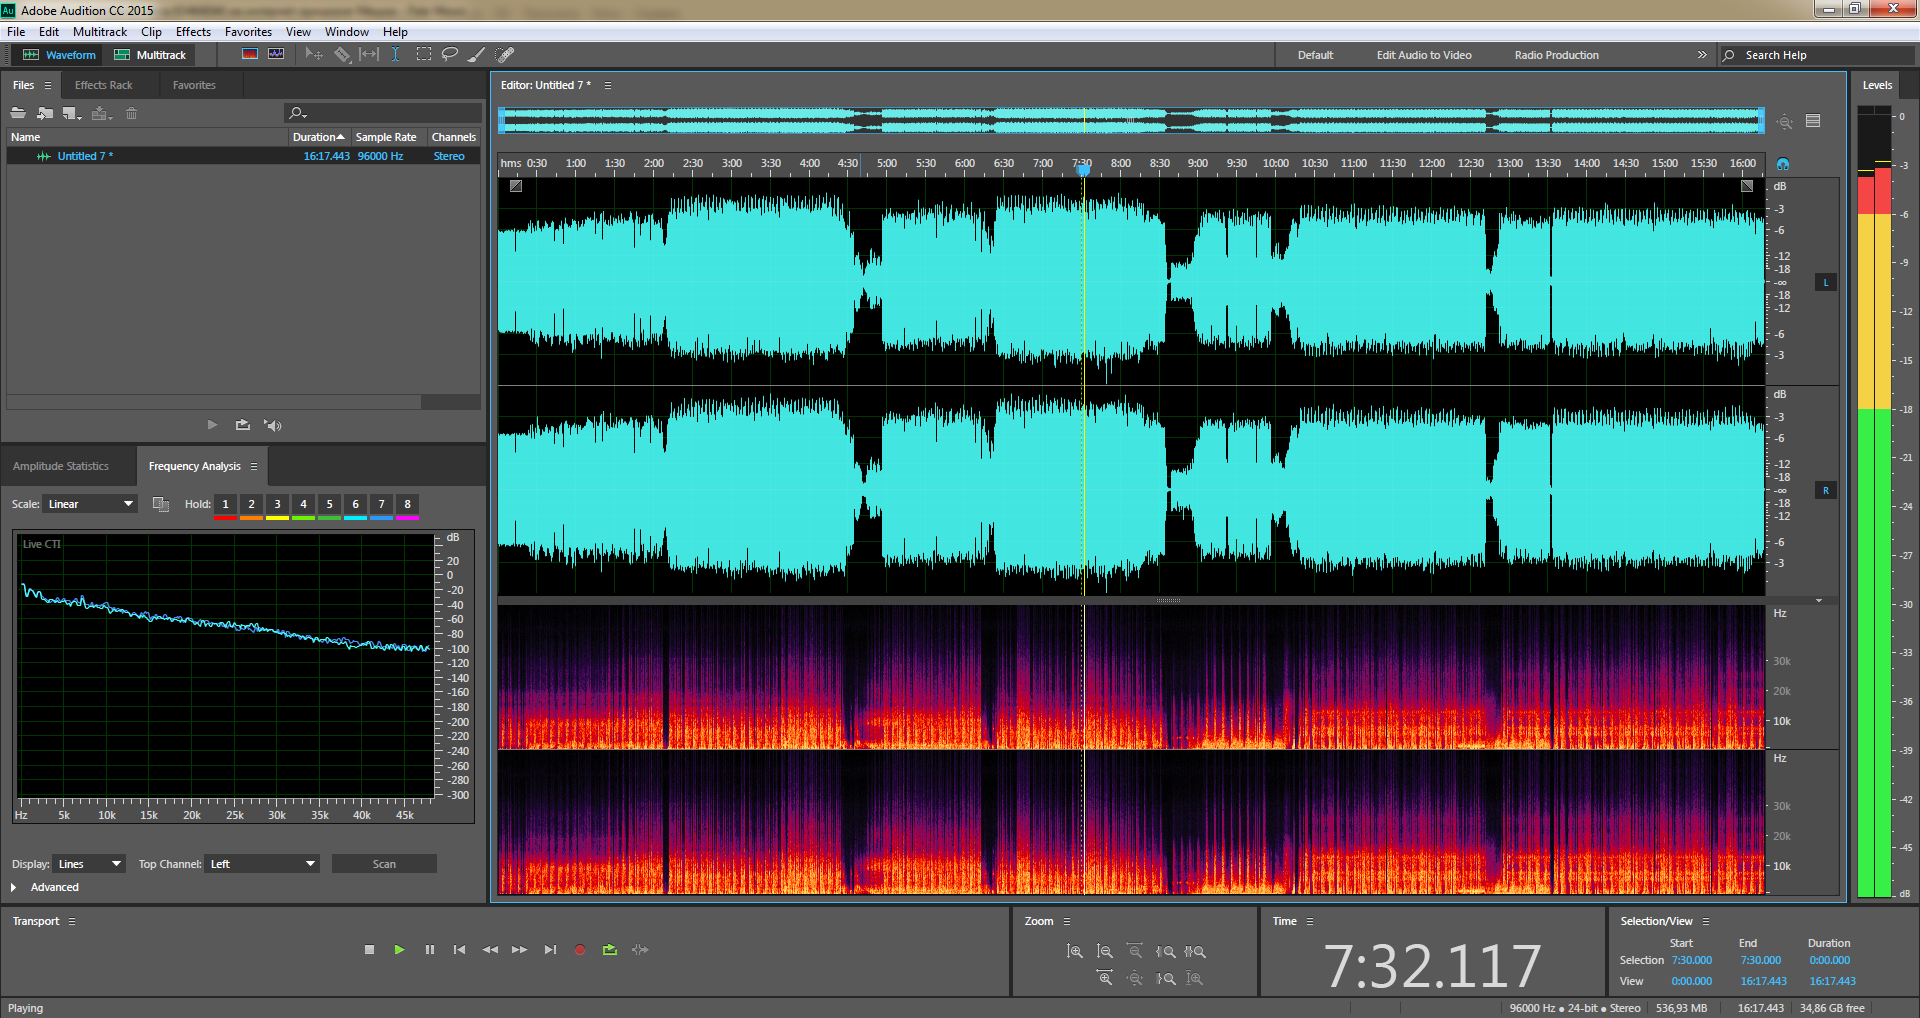This screenshot has height=1018, width=1920.
Task: Select the Lasso Selection tool
Action: click(450, 54)
